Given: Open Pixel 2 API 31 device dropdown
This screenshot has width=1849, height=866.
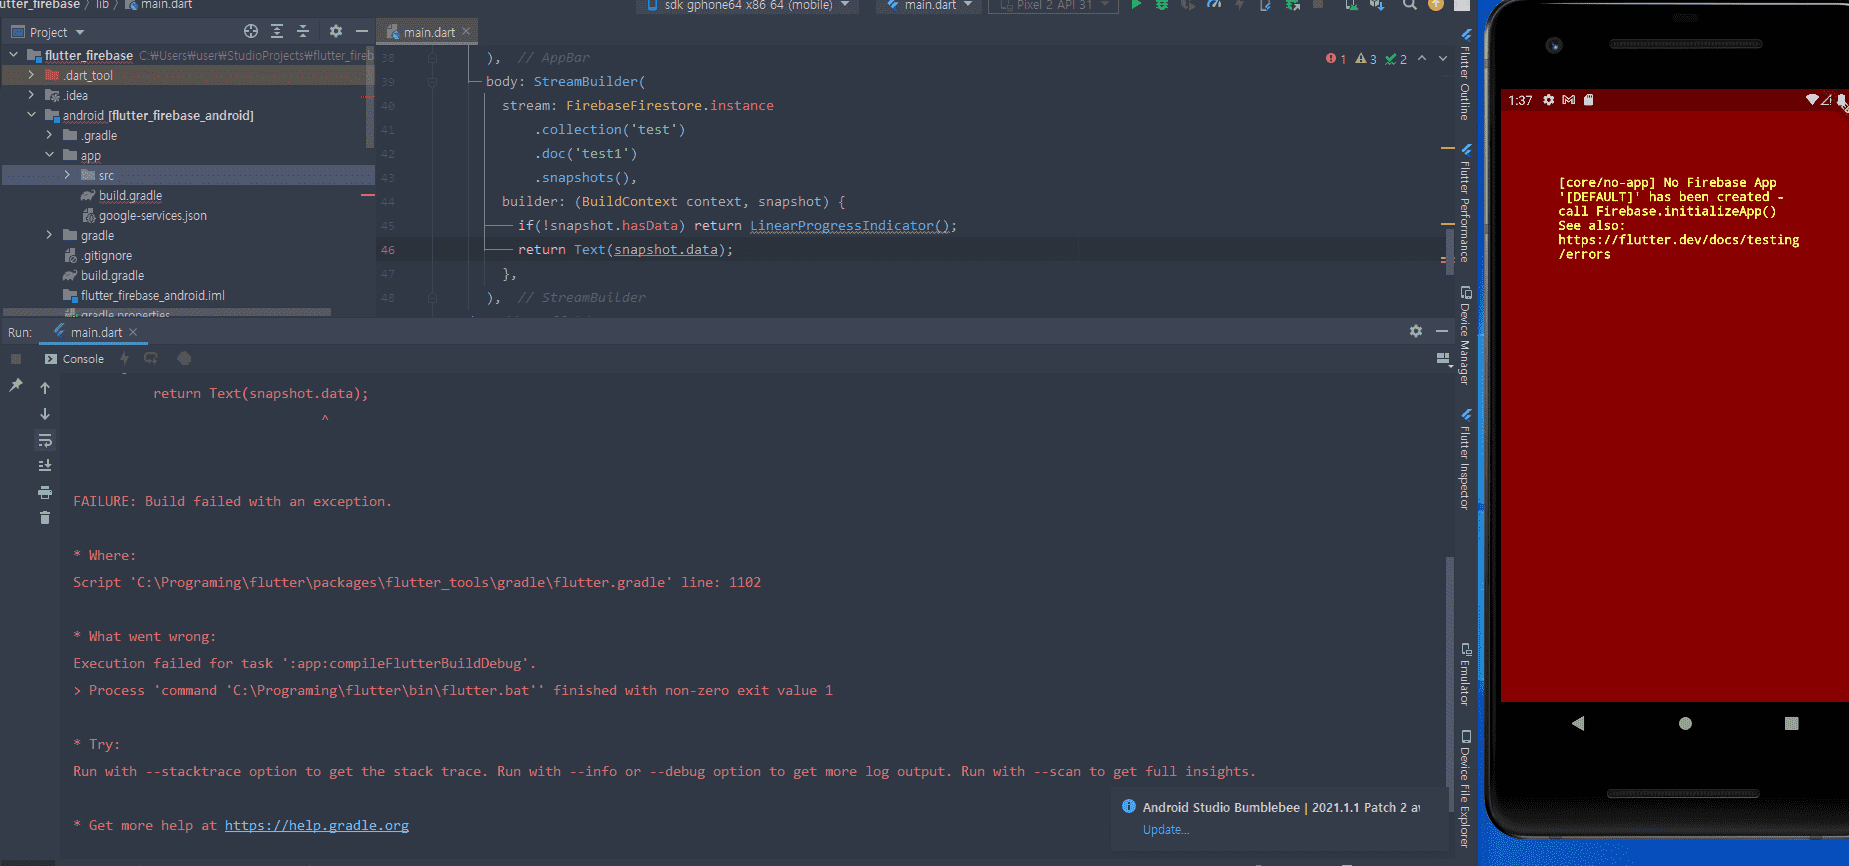Looking at the screenshot, I should 1053,5.
